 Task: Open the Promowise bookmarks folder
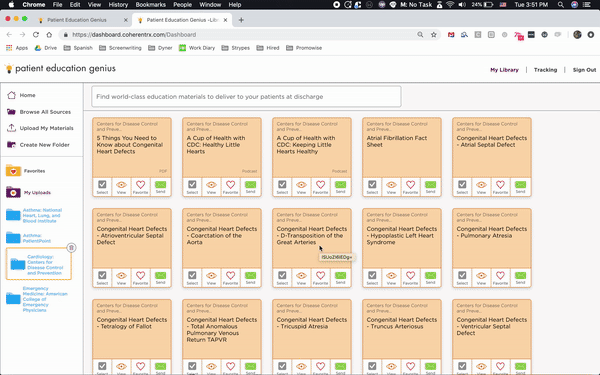click(x=304, y=48)
